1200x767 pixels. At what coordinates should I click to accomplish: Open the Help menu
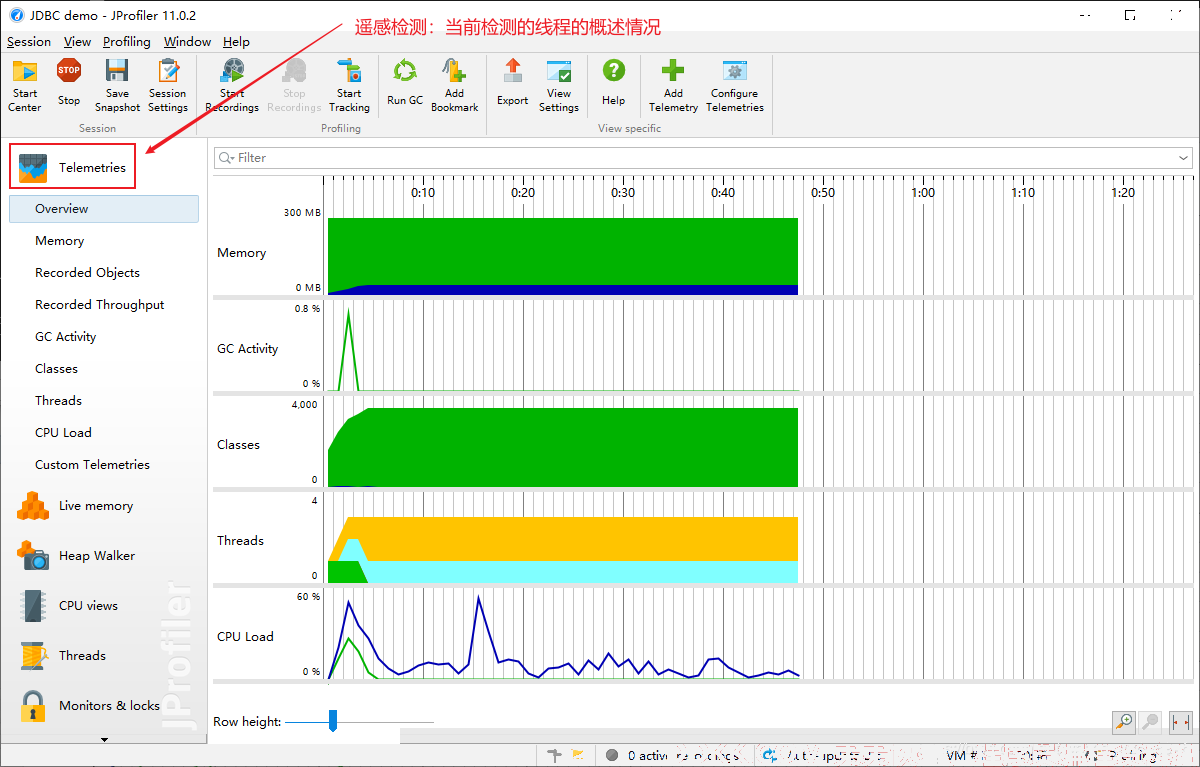pyautogui.click(x=237, y=42)
